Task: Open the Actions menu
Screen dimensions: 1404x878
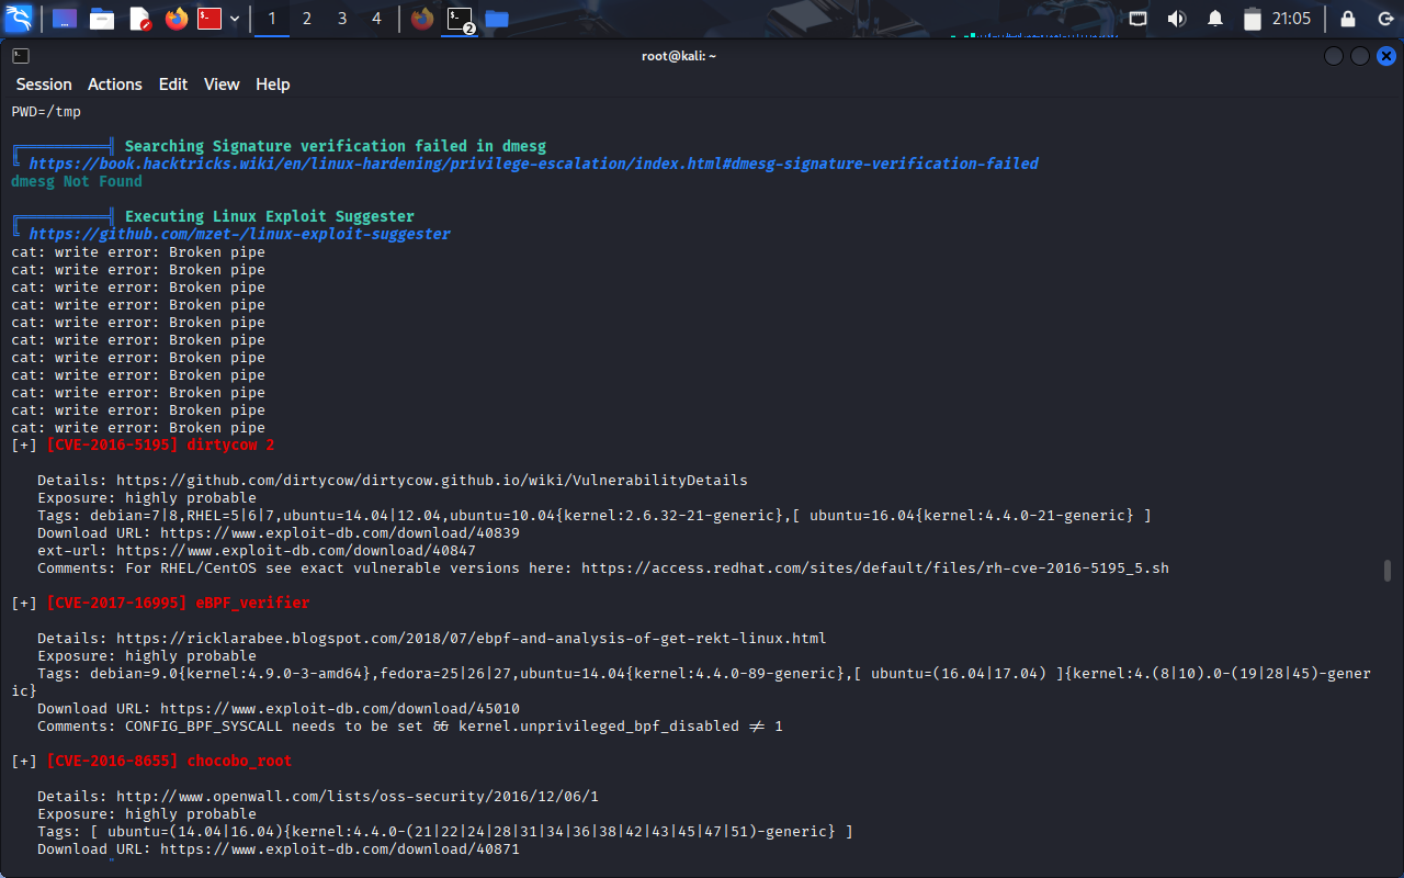Action: pyautogui.click(x=115, y=84)
